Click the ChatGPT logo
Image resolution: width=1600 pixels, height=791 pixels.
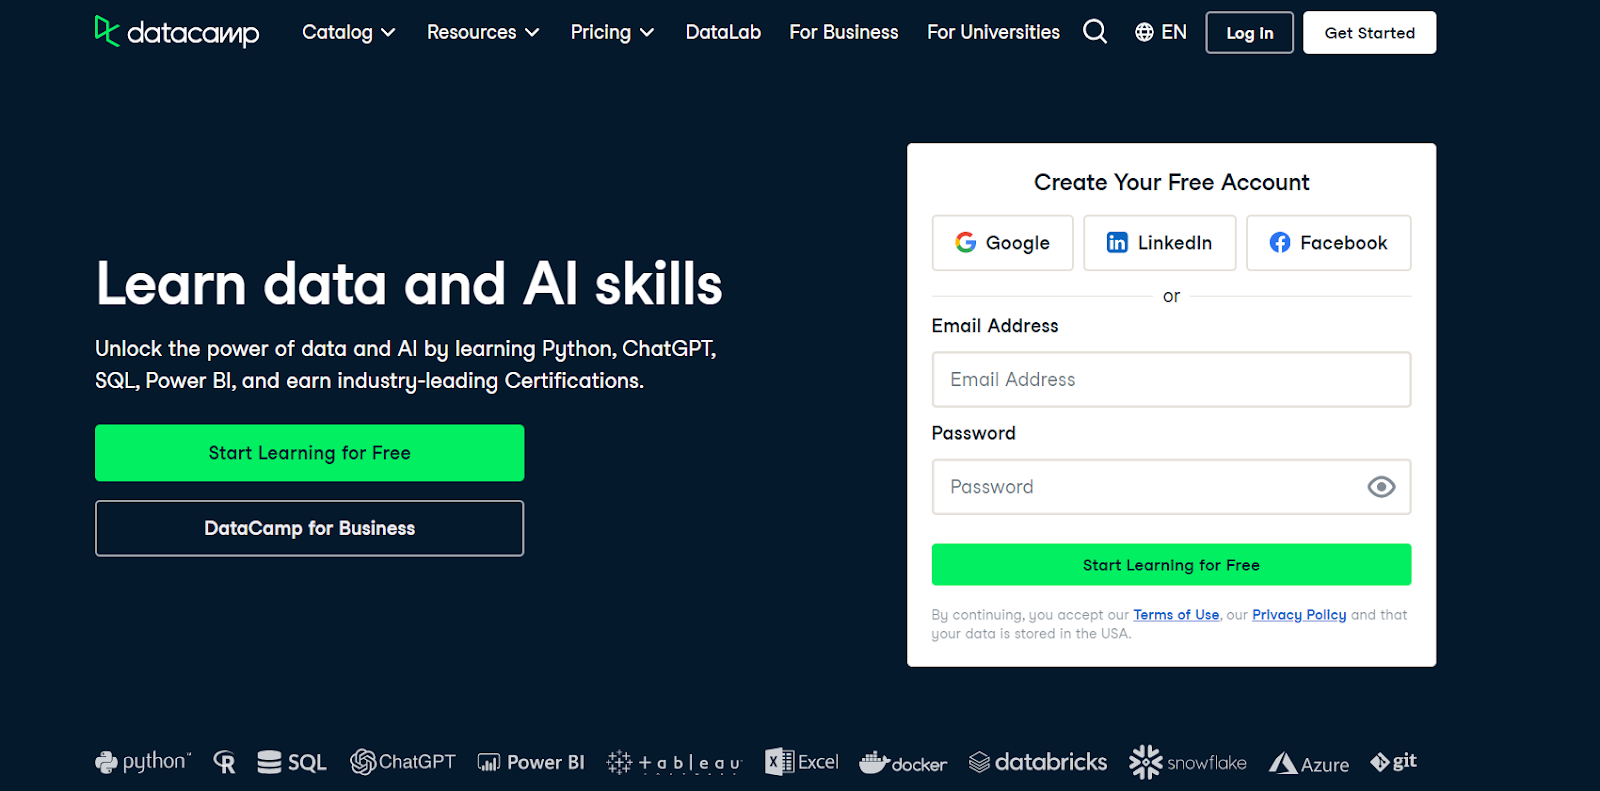(x=402, y=762)
